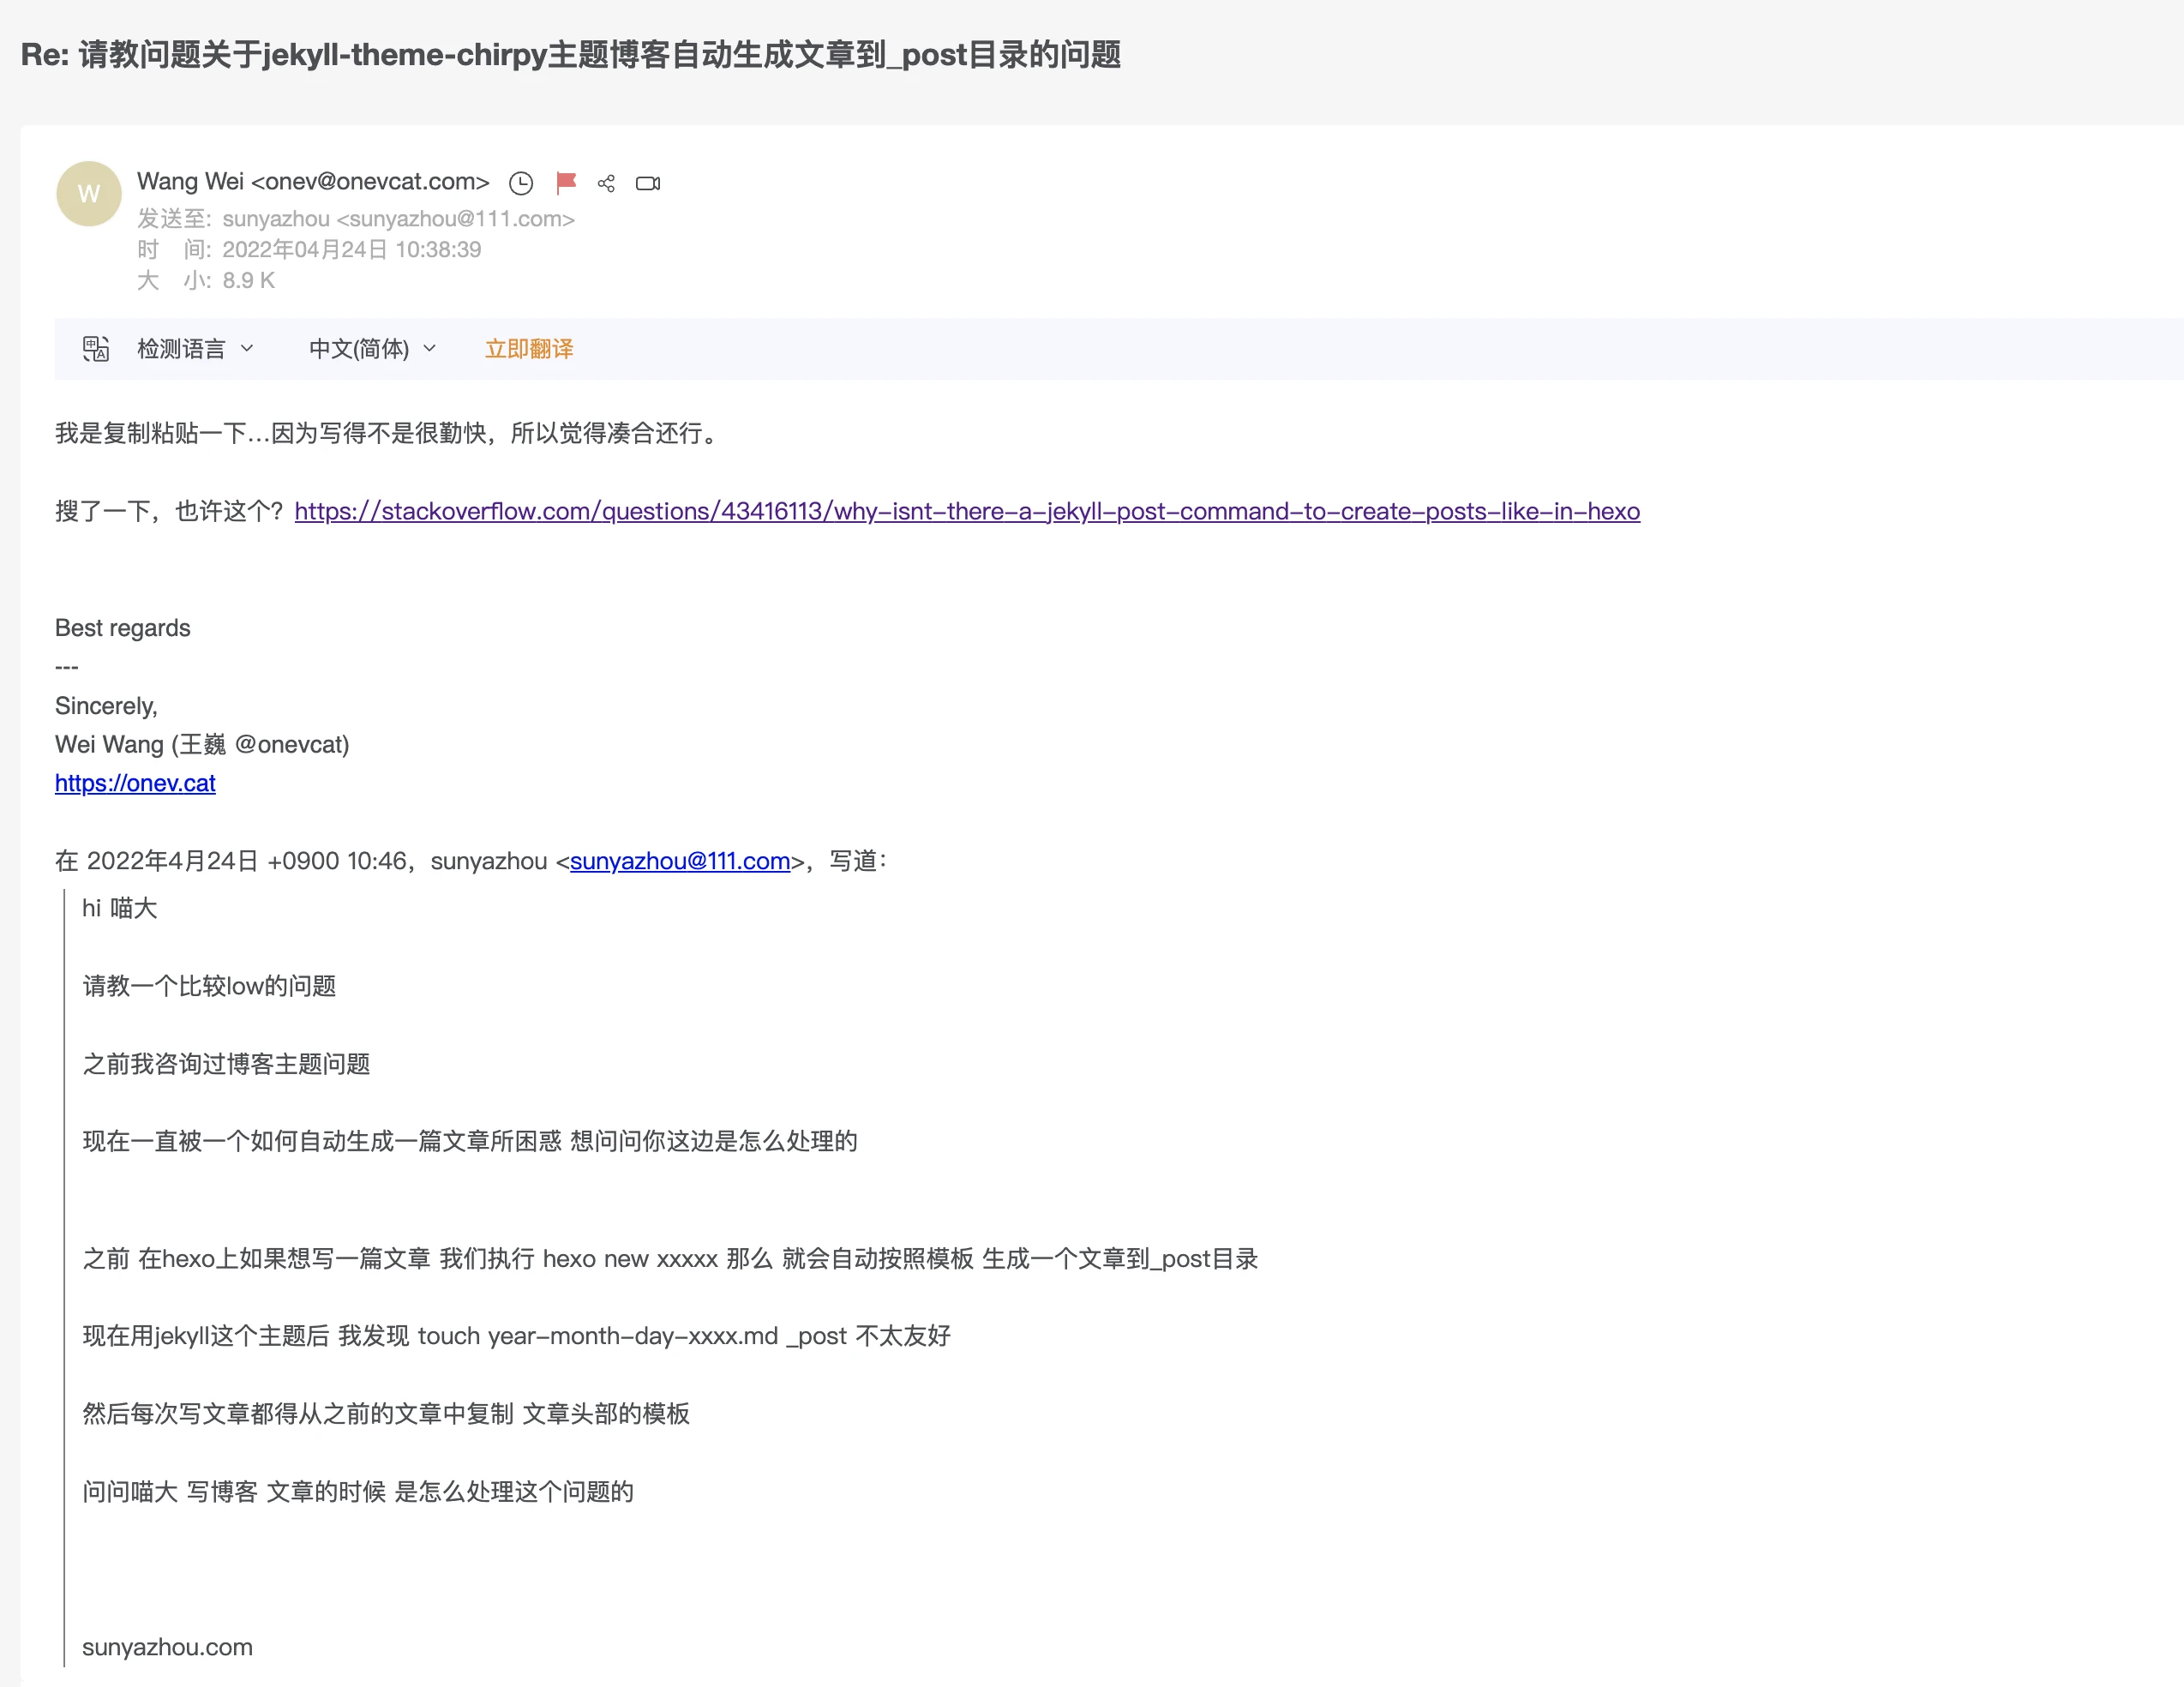Open the 检测语言 source language dropdown

click(195, 349)
